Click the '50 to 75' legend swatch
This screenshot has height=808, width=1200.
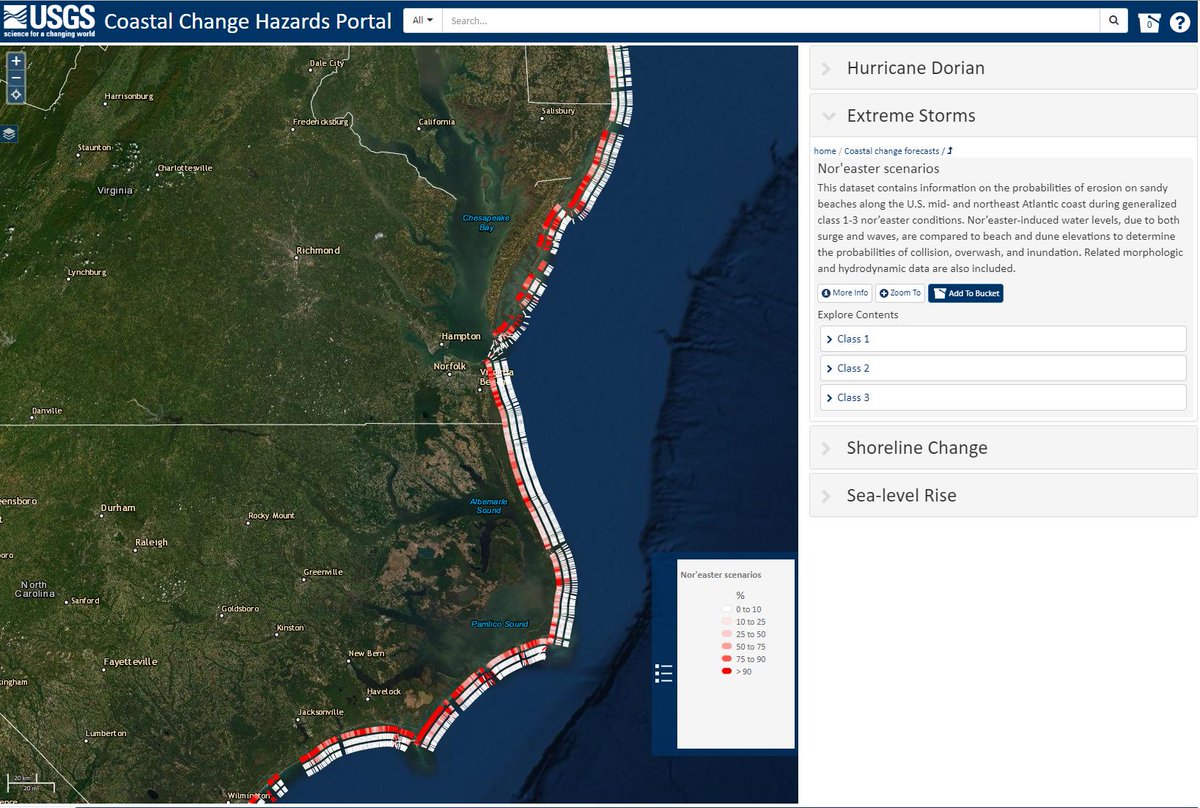pyautogui.click(x=726, y=647)
